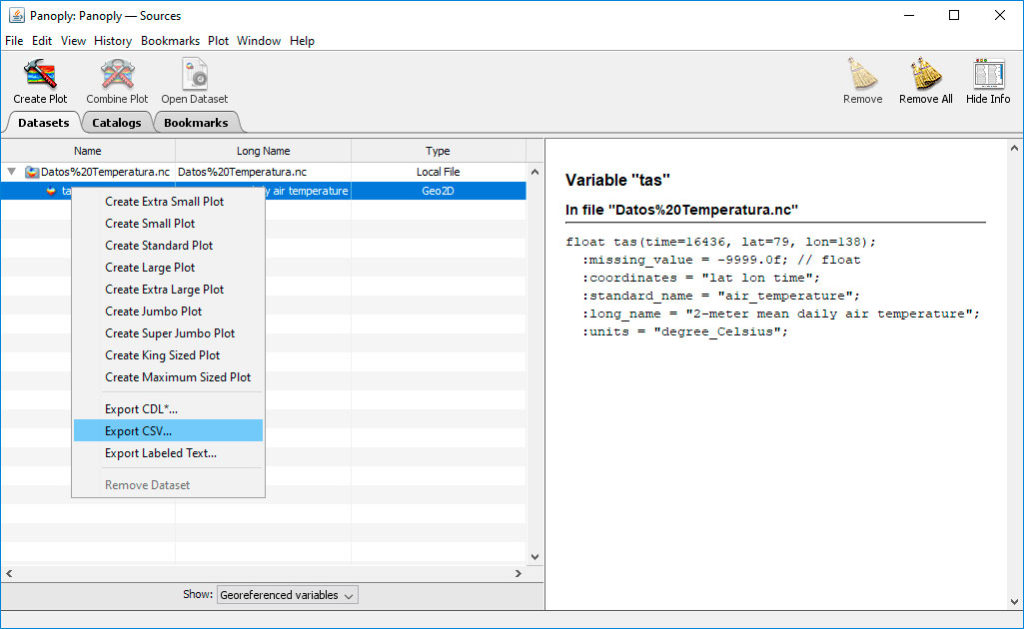1024x629 pixels.
Task: Click the missing_value attribute line
Action: [721, 260]
